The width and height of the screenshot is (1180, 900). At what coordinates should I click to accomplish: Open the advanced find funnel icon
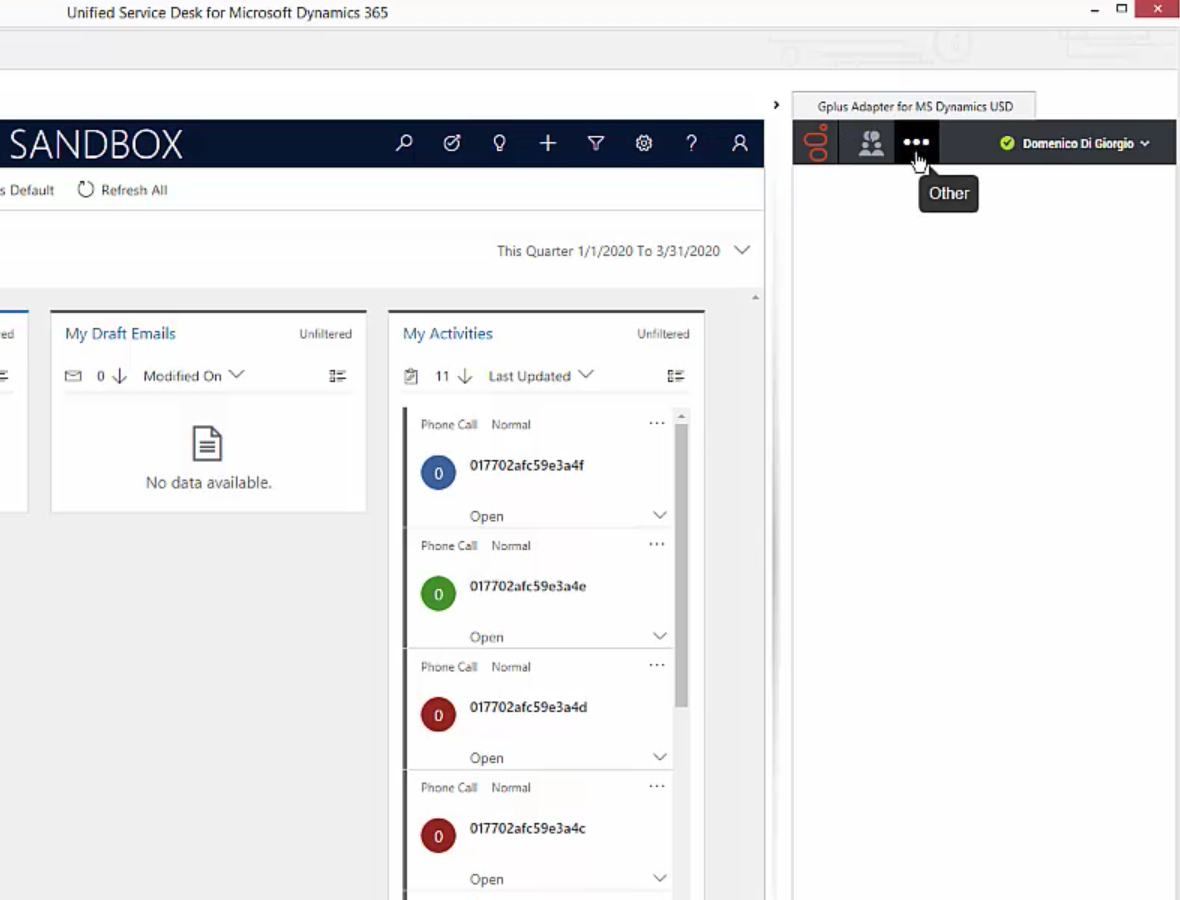click(x=595, y=142)
